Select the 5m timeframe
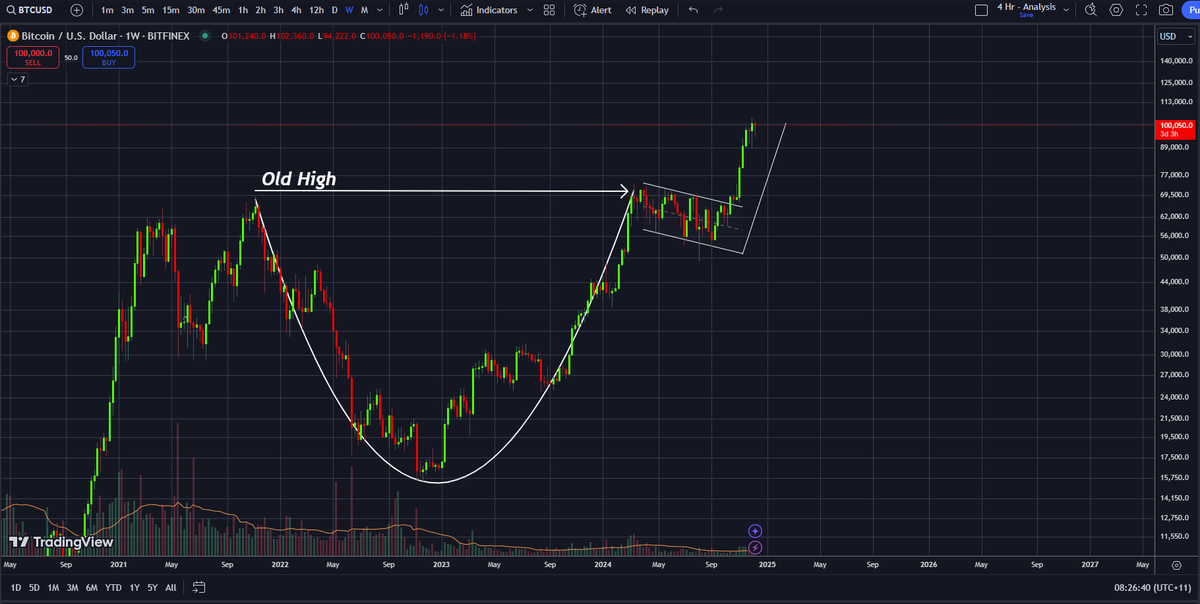 (x=148, y=10)
